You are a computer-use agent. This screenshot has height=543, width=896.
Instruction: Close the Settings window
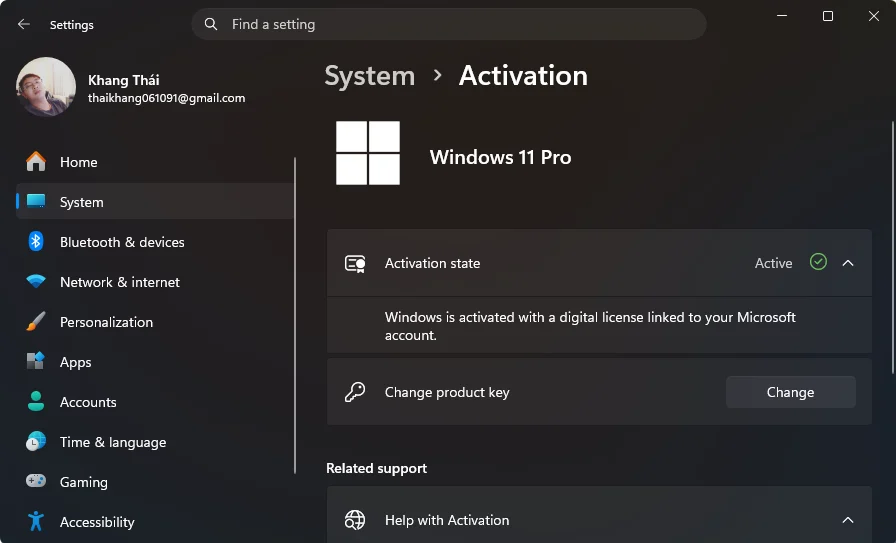pos(874,16)
